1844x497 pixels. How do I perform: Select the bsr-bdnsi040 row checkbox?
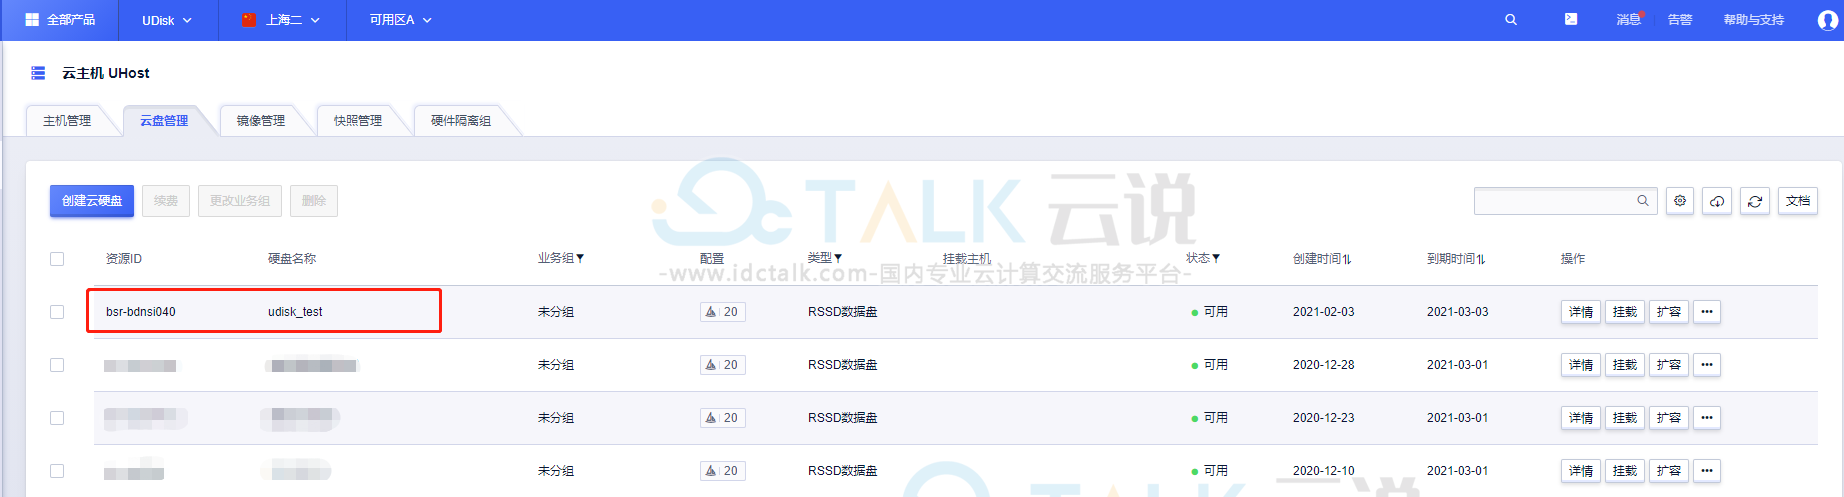[57, 312]
